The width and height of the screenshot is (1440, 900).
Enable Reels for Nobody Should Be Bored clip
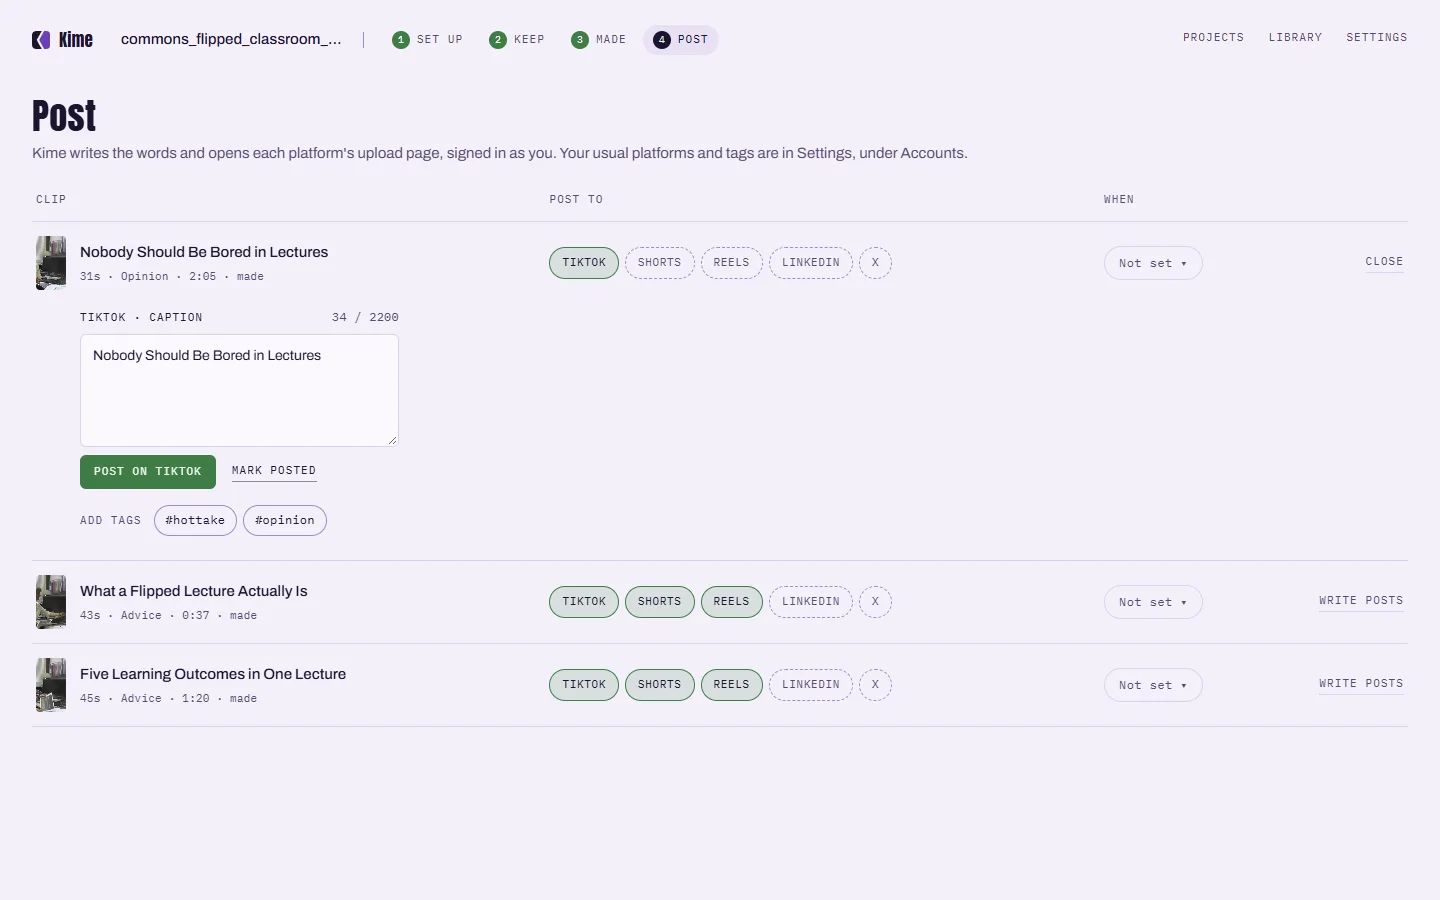(x=732, y=263)
